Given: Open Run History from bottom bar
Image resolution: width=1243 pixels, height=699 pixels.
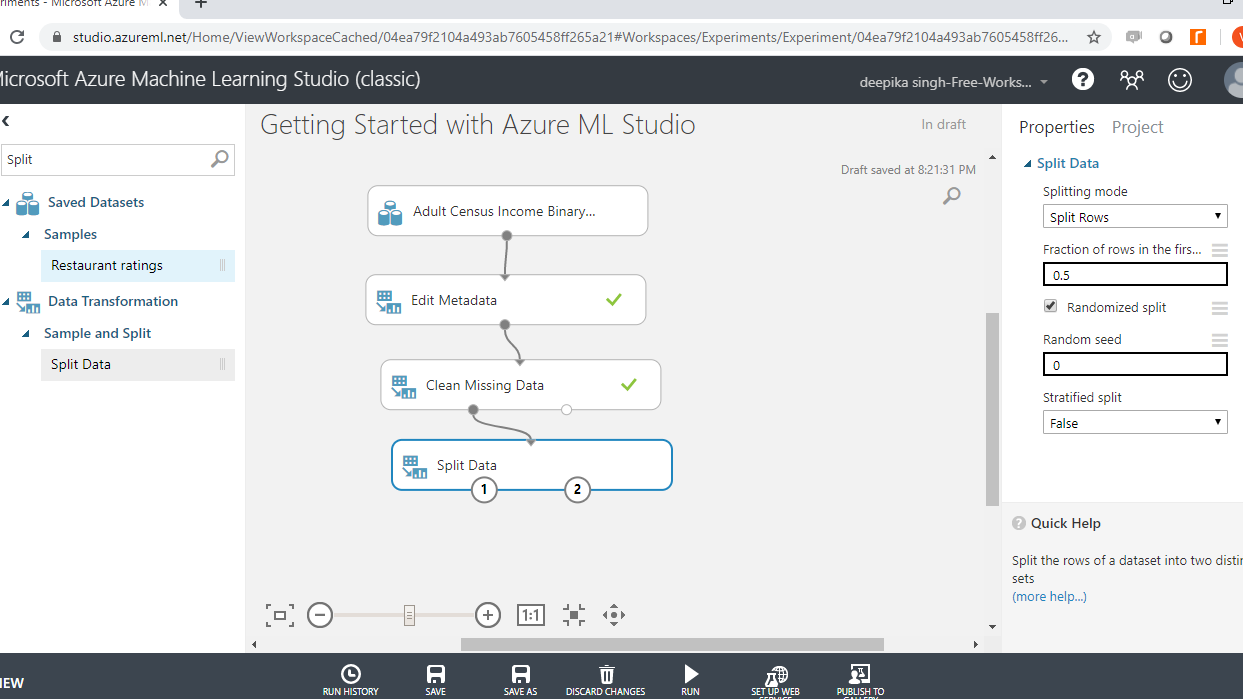Looking at the screenshot, I should coord(350,680).
